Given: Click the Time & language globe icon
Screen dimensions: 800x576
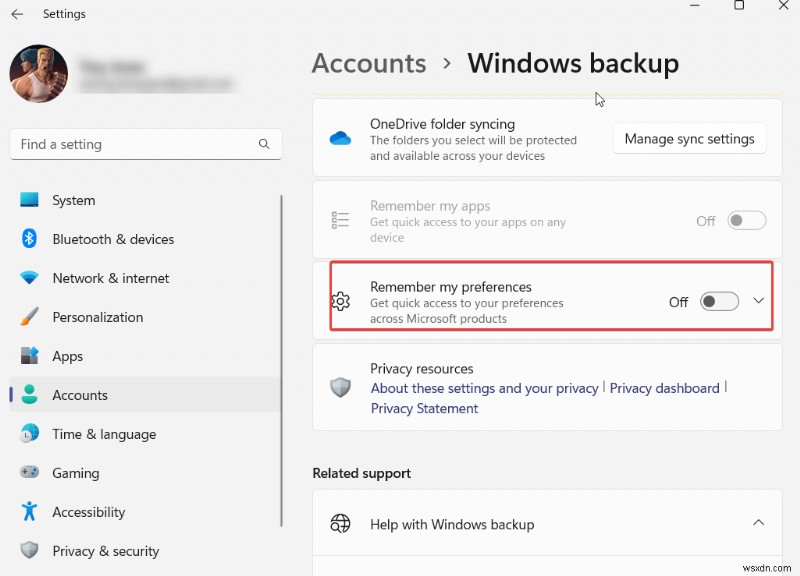Looking at the screenshot, I should pyautogui.click(x=29, y=434).
